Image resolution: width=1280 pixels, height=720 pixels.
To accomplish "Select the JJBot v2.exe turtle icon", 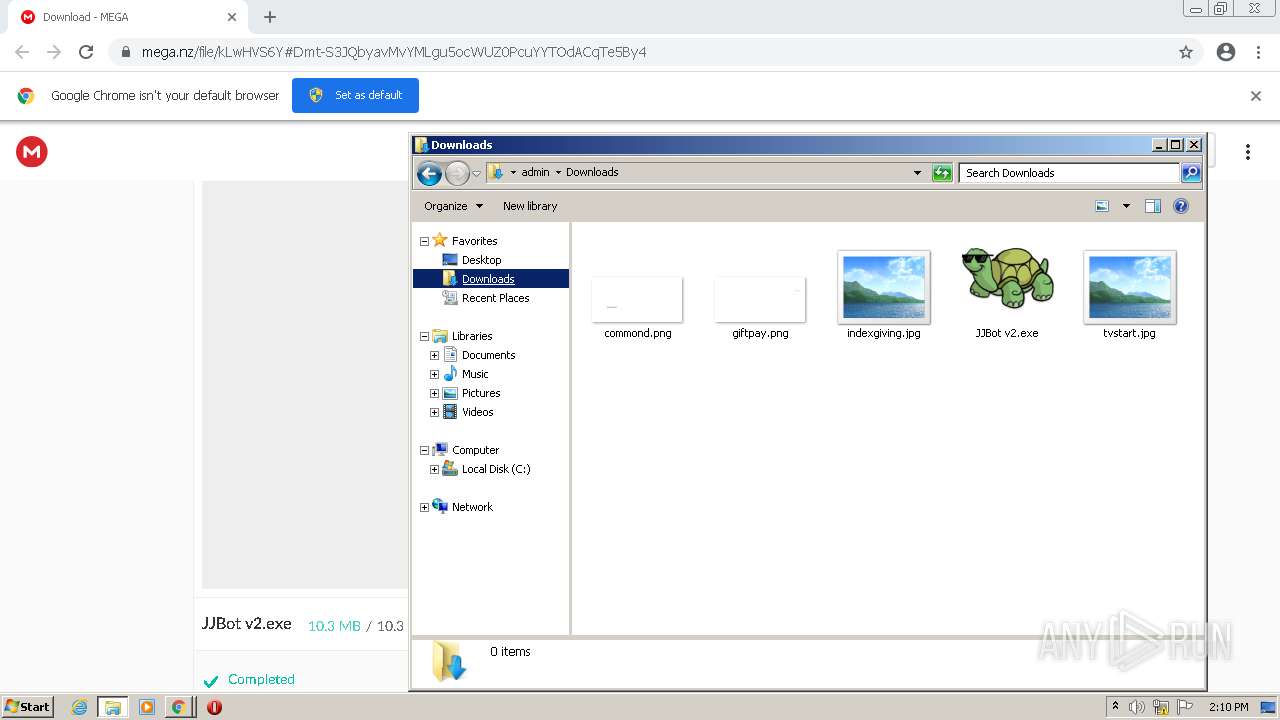I will (x=1007, y=278).
